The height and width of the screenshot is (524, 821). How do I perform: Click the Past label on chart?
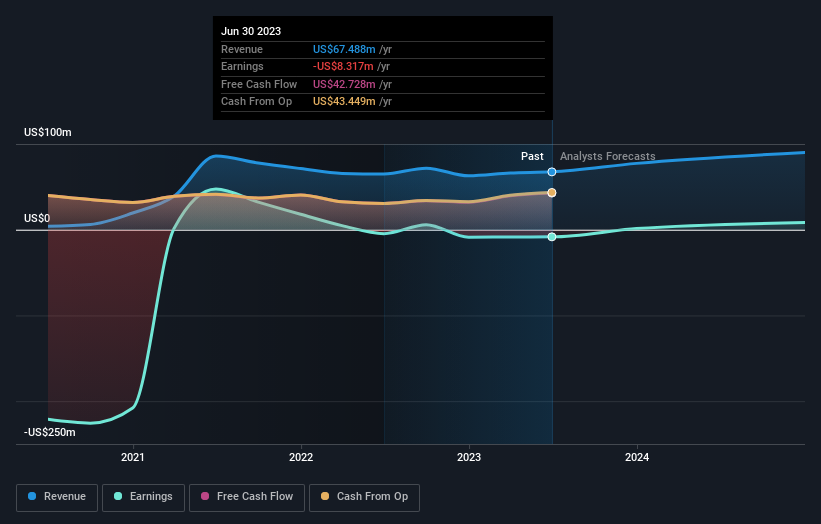coord(532,156)
